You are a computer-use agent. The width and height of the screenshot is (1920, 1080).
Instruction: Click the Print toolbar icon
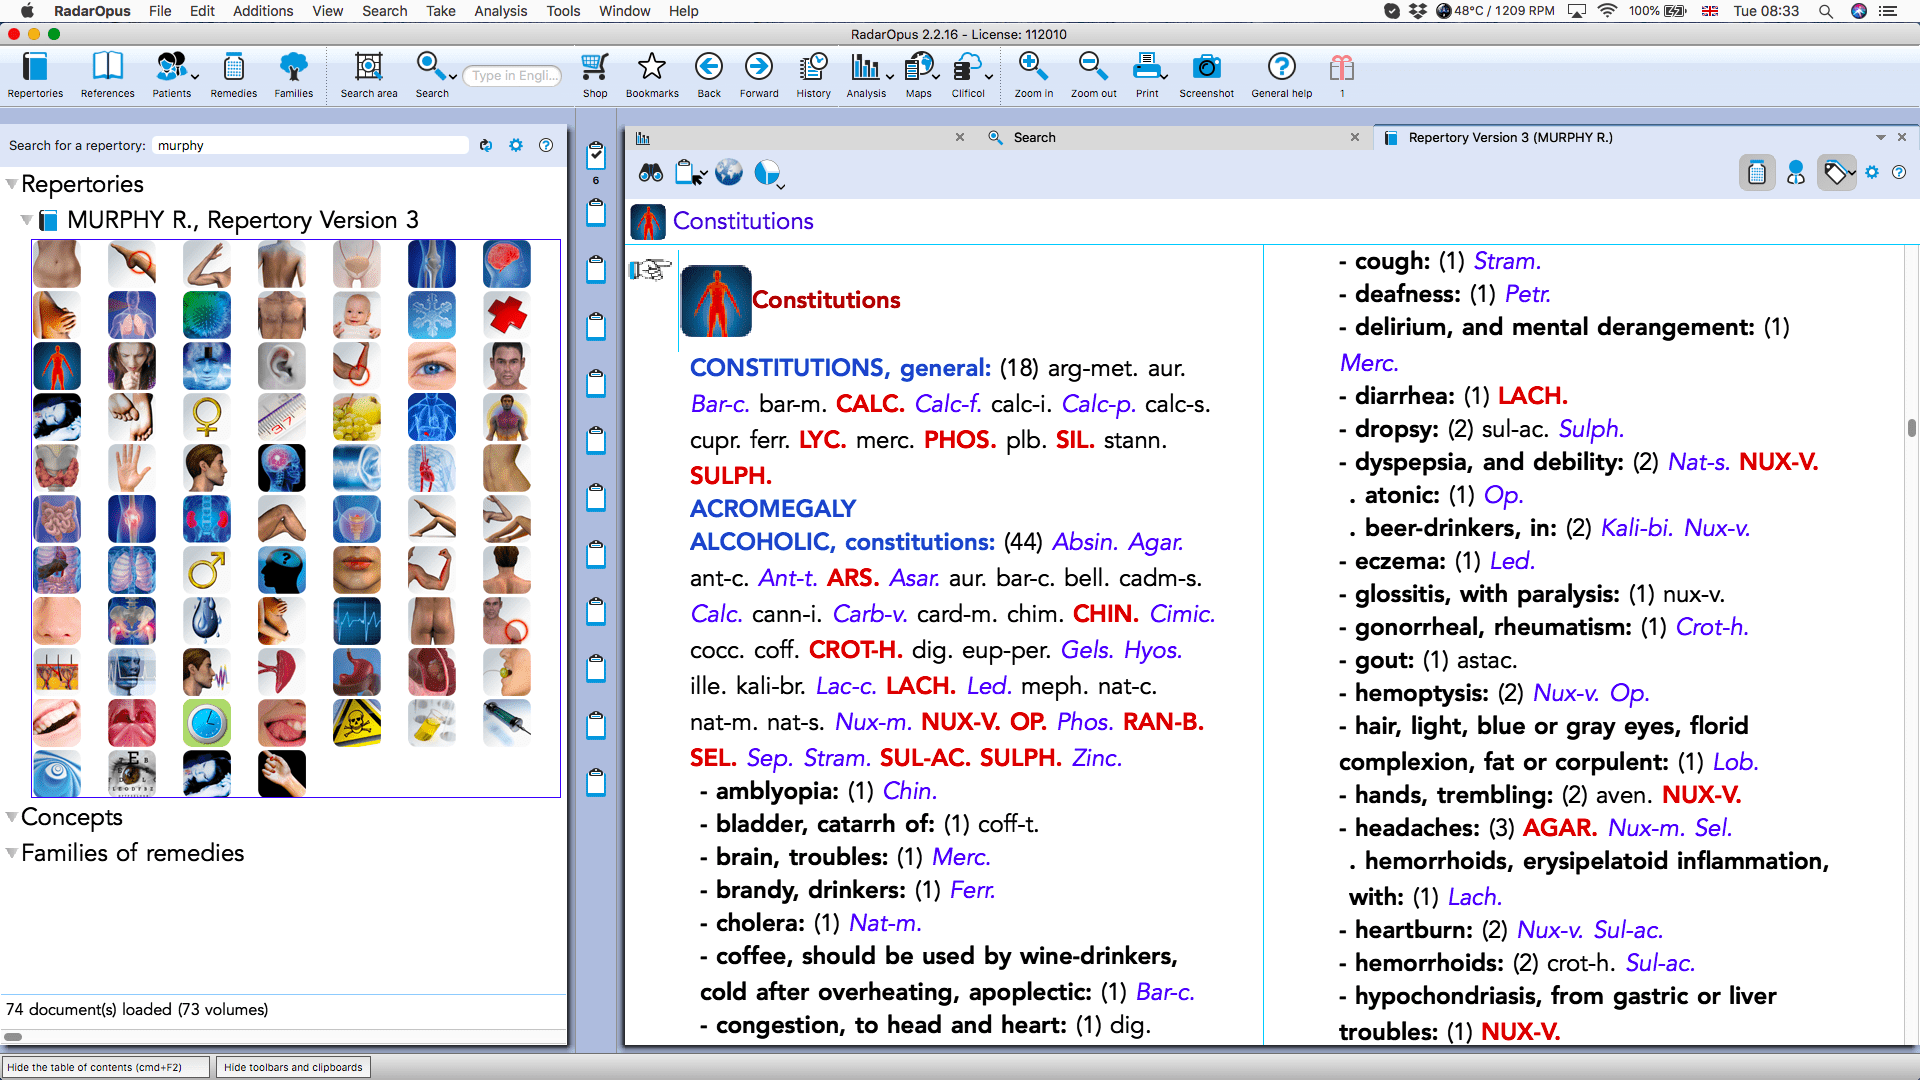point(1147,75)
